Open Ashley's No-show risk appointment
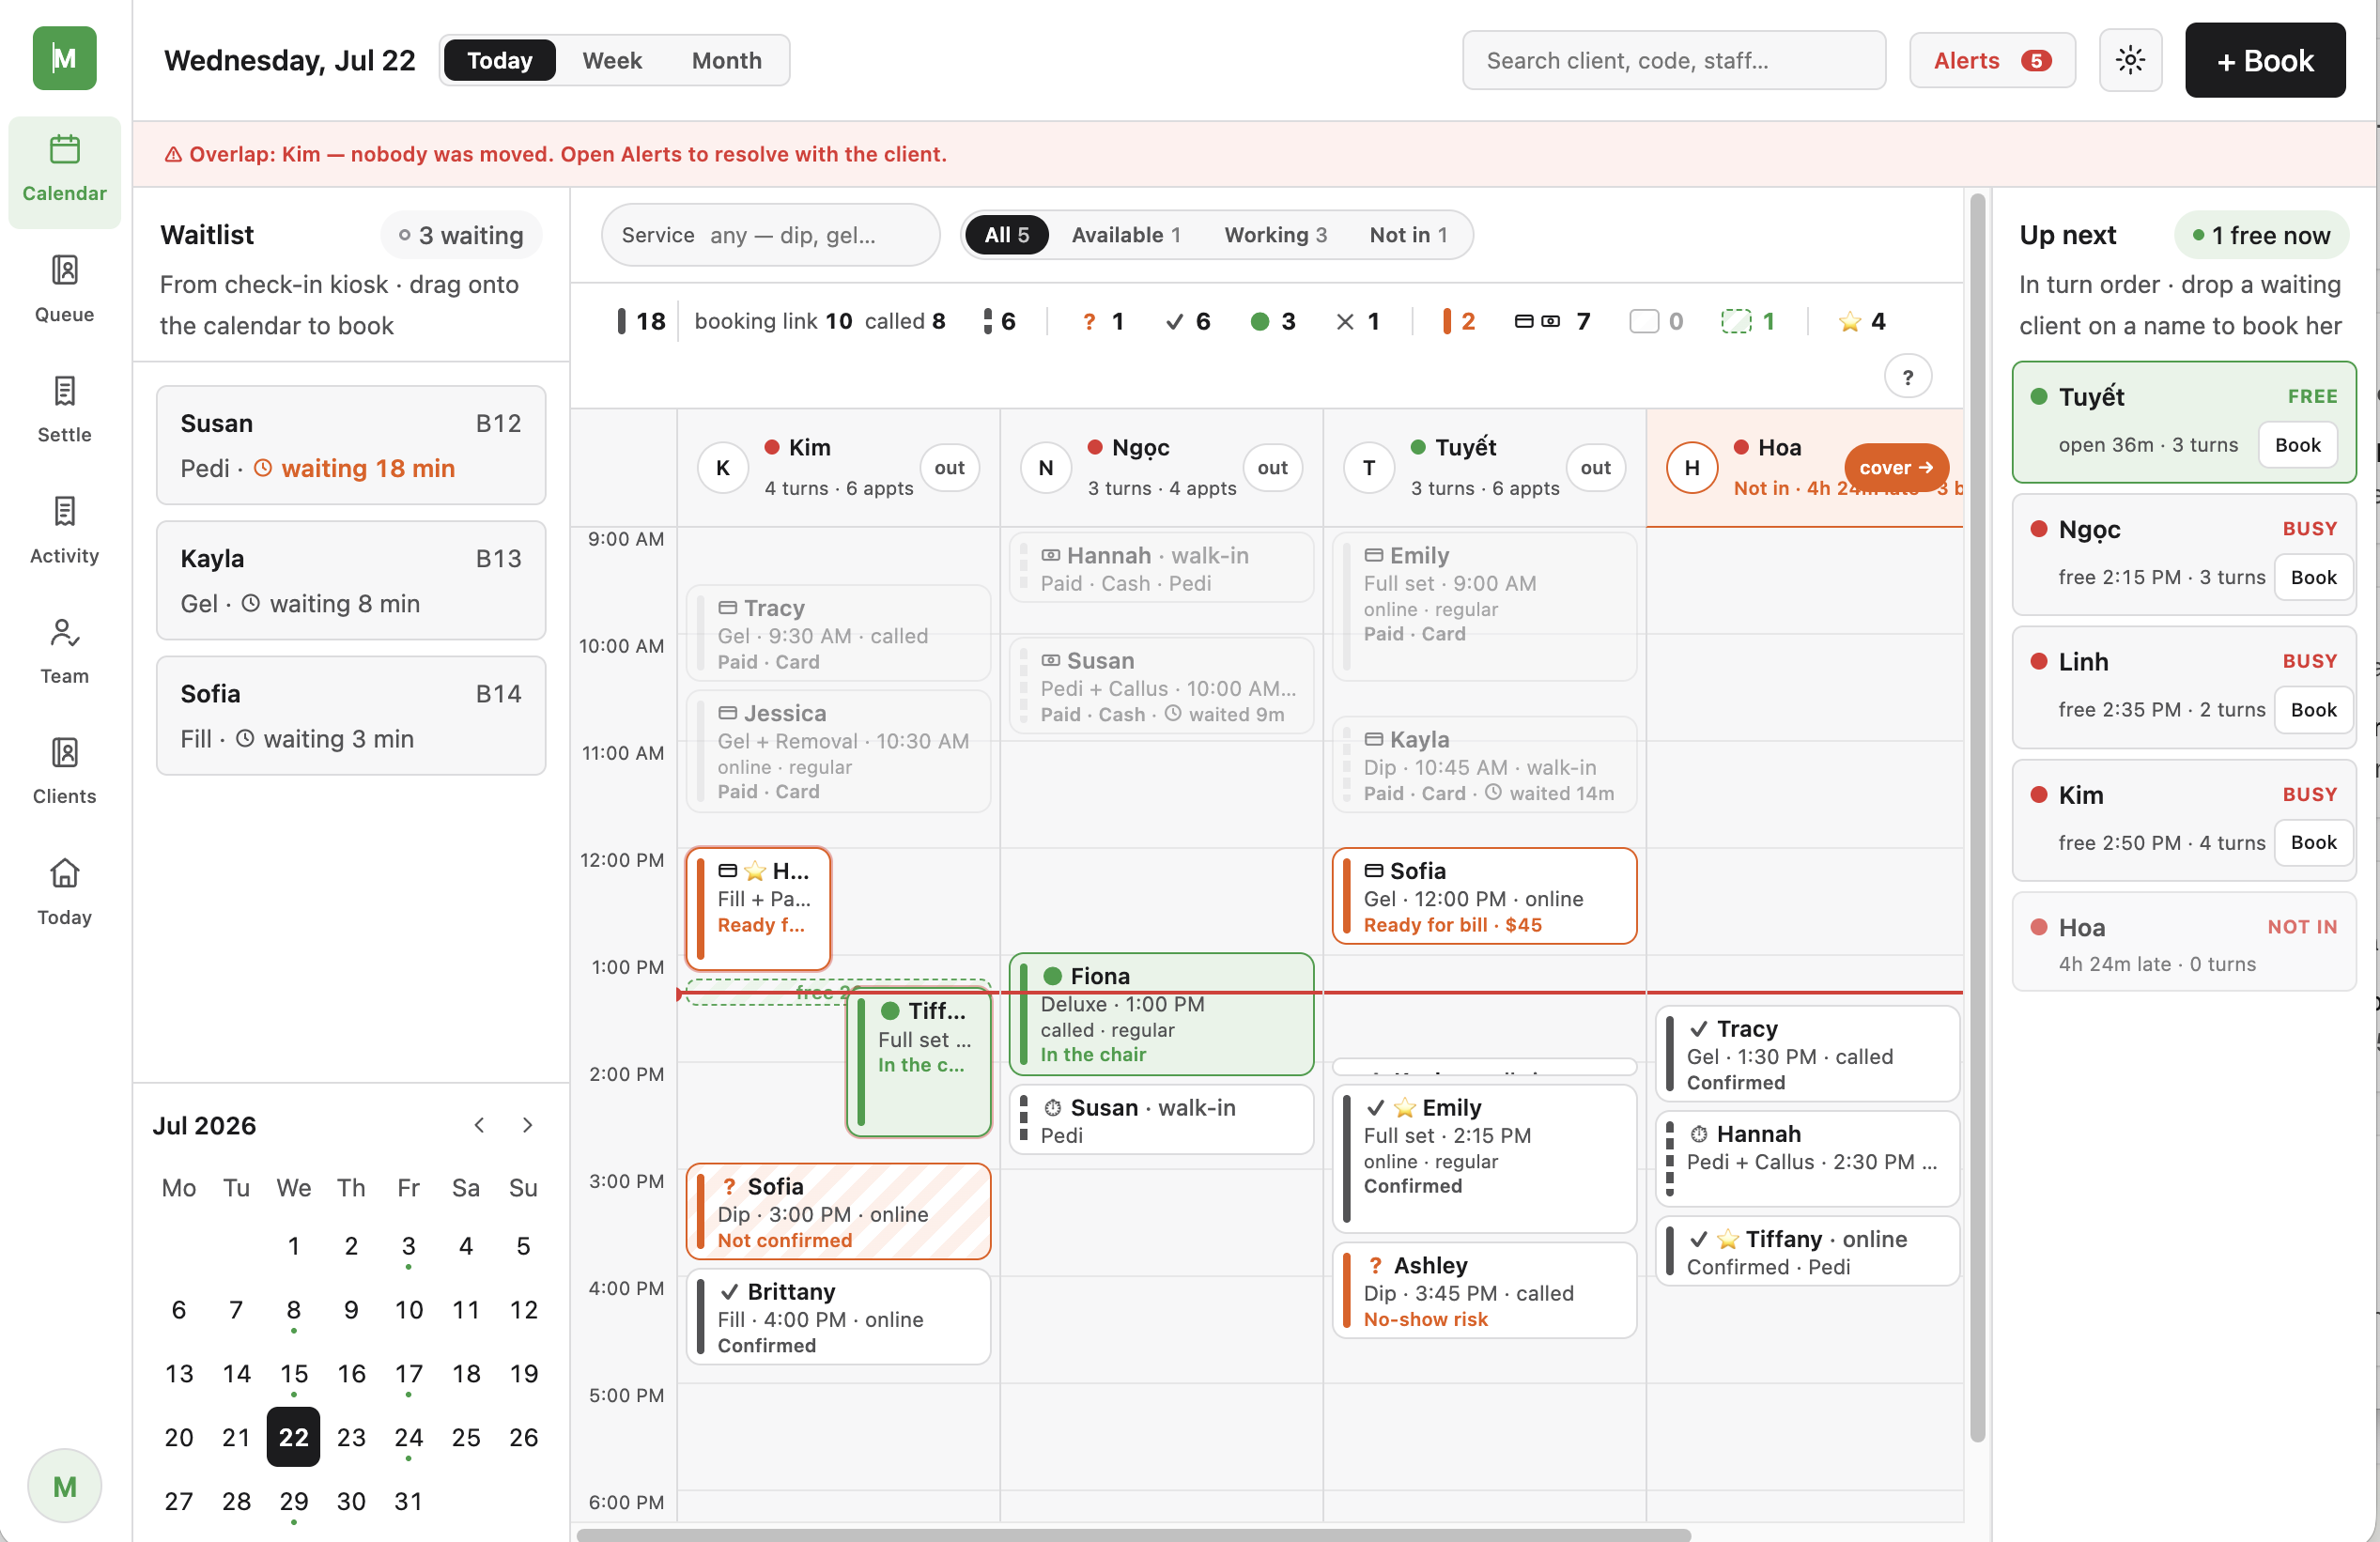The width and height of the screenshot is (2380, 1542). pos(1484,1290)
